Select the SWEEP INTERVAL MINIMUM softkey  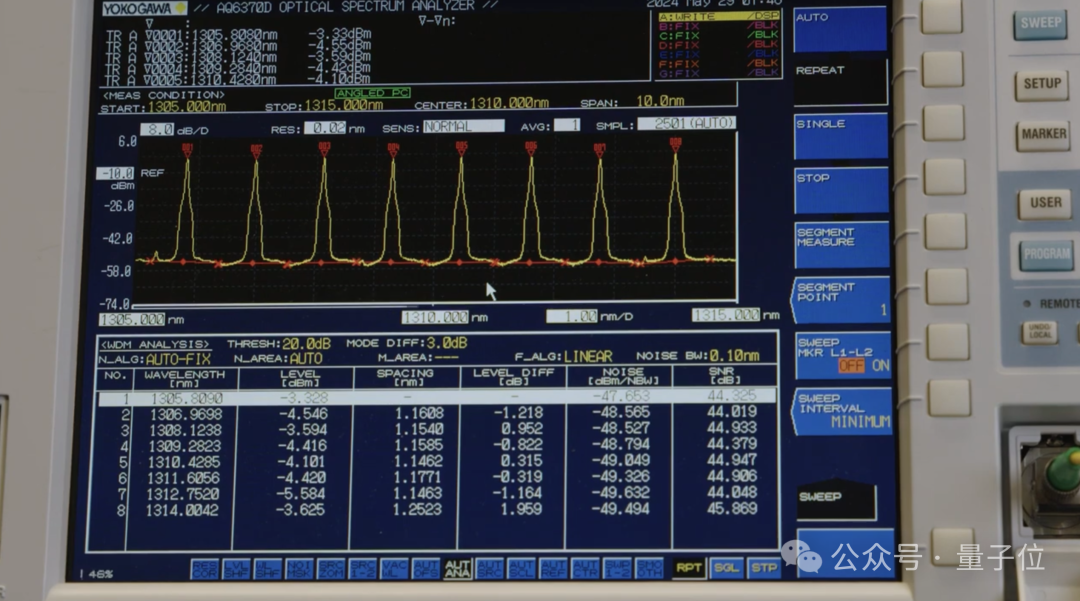click(841, 410)
